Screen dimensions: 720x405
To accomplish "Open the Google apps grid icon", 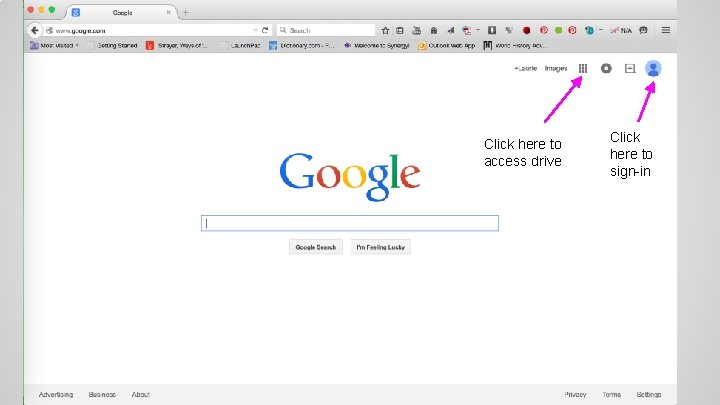I will (x=583, y=68).
